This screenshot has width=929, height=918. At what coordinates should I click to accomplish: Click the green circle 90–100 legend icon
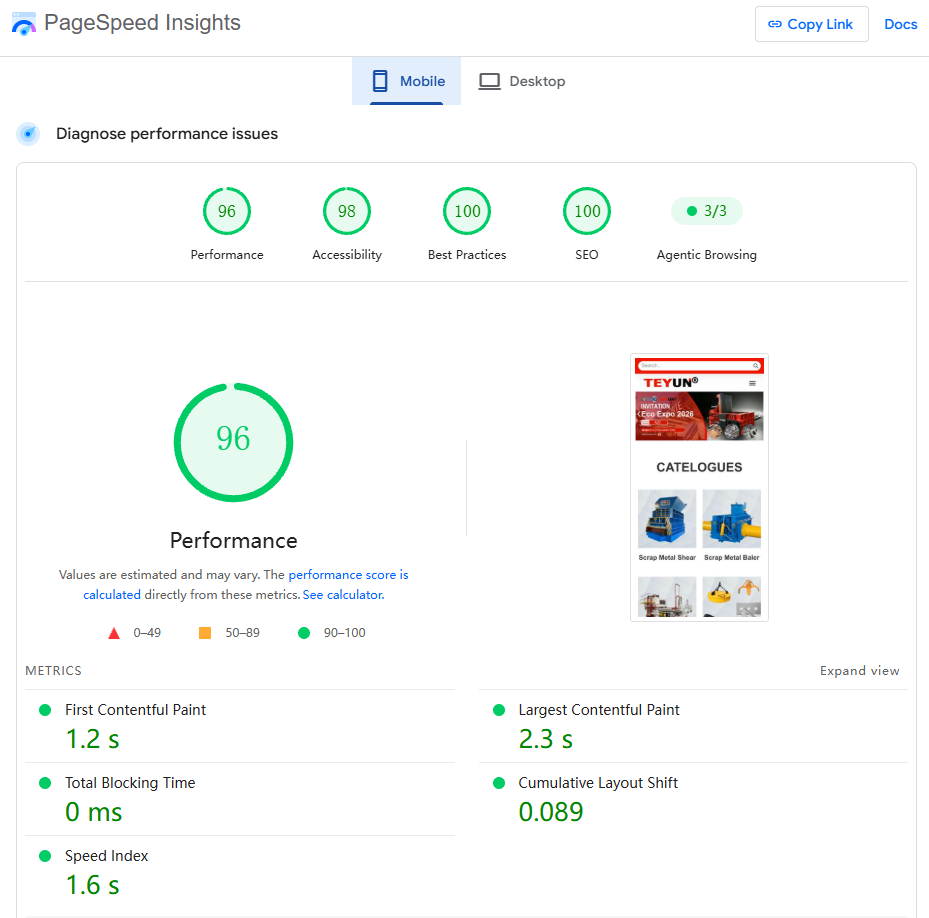click(x=304, y=633)
